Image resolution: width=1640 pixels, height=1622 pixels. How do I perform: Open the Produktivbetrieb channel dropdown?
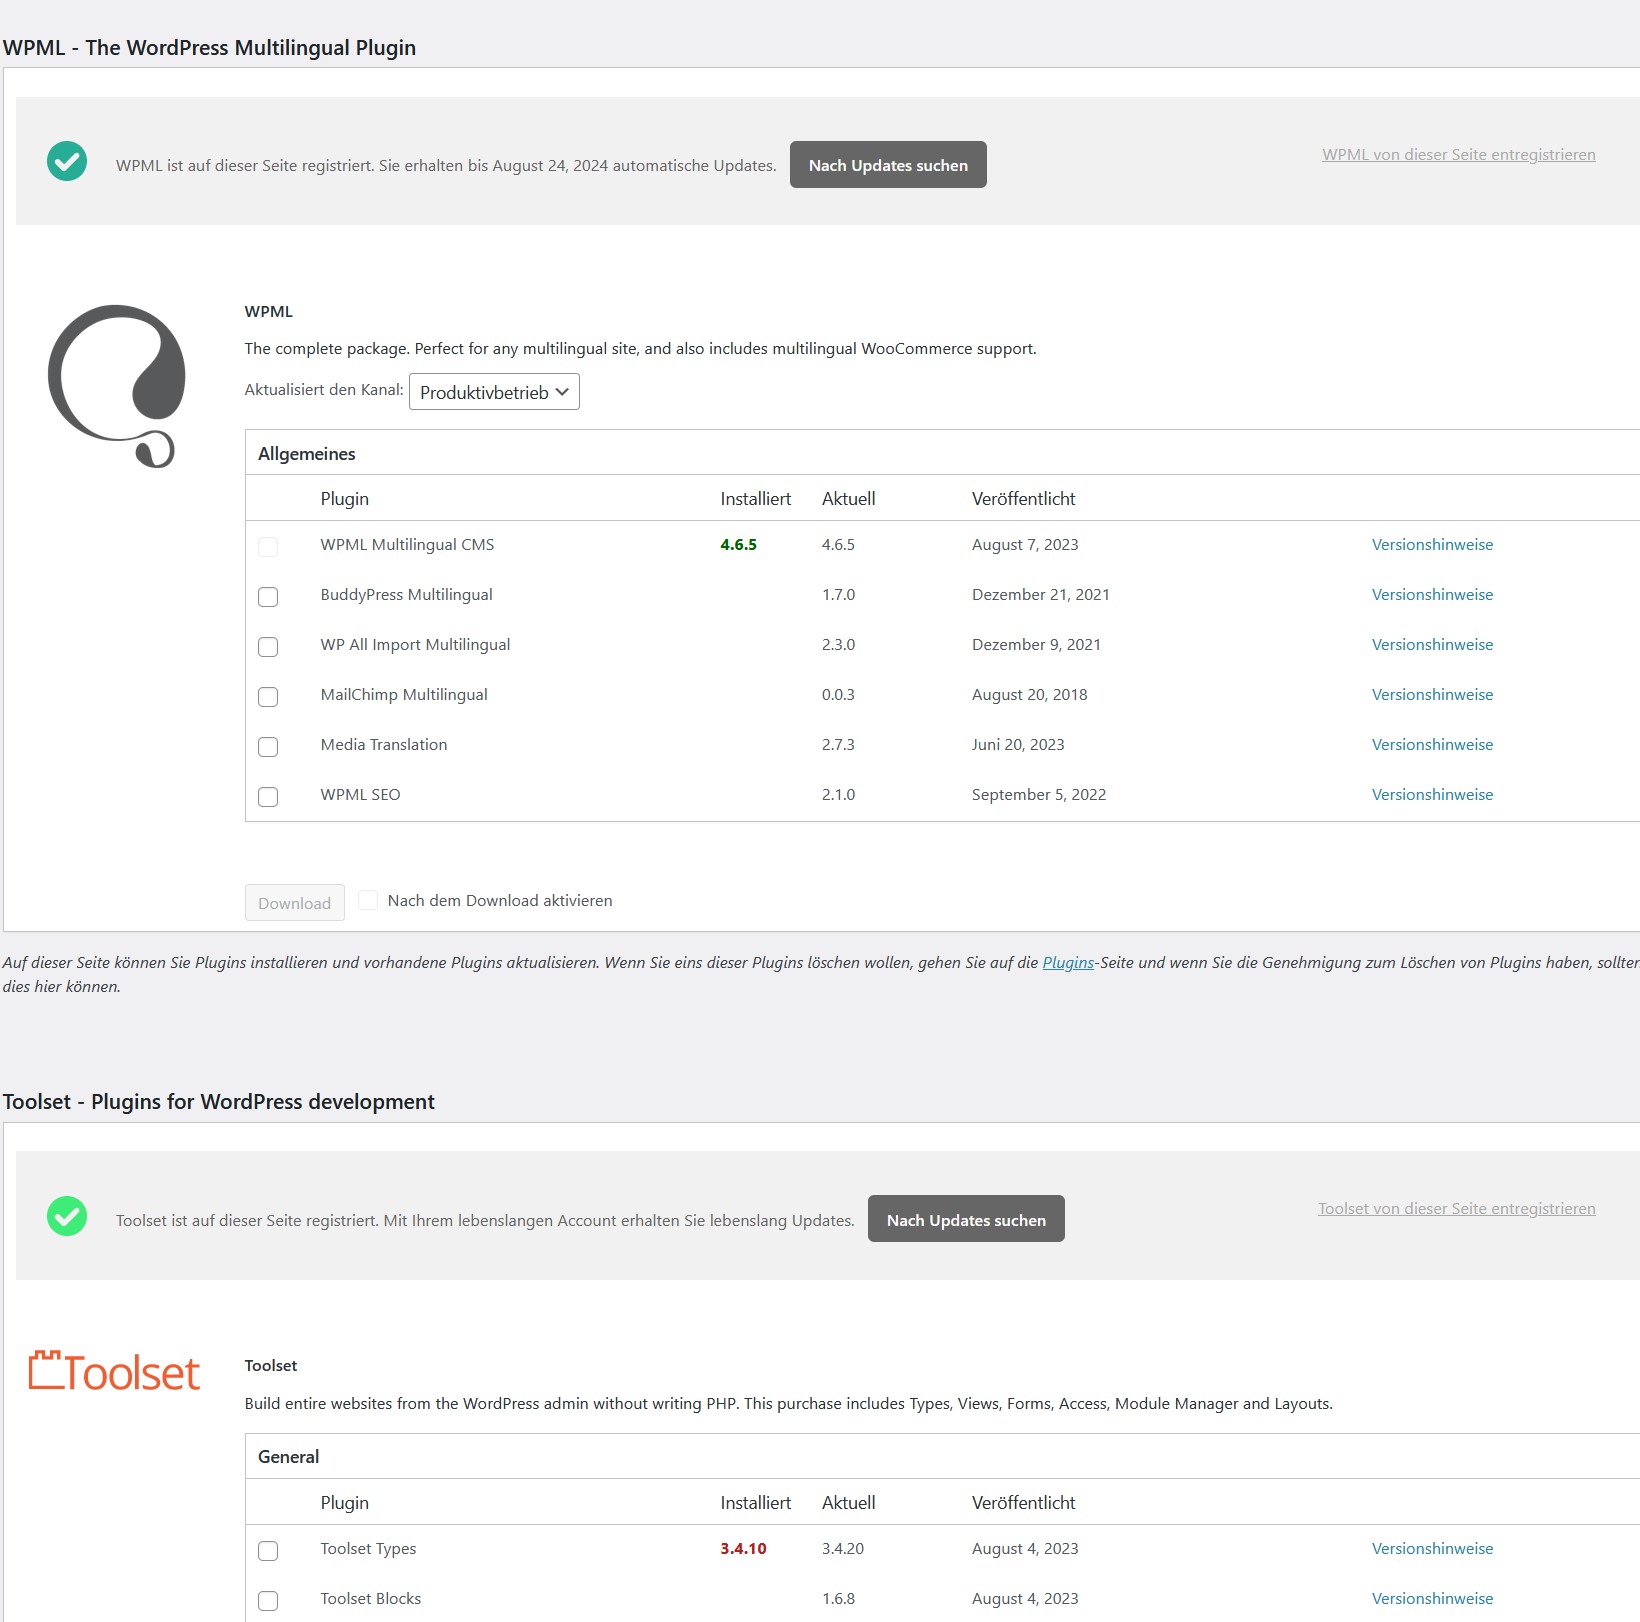pyautogui.click(x=494, y=392)
